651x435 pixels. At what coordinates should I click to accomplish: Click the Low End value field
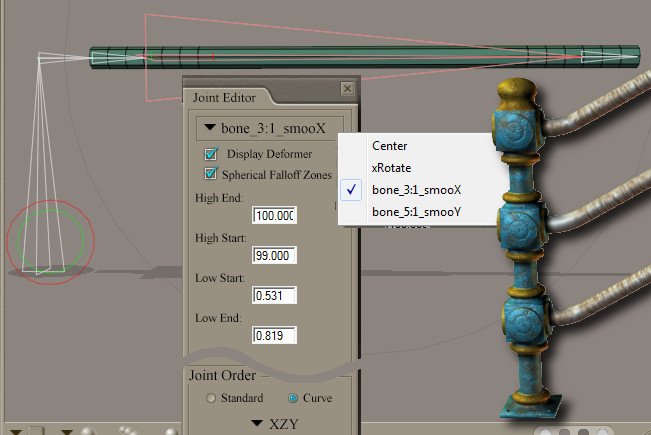[275, 336]
